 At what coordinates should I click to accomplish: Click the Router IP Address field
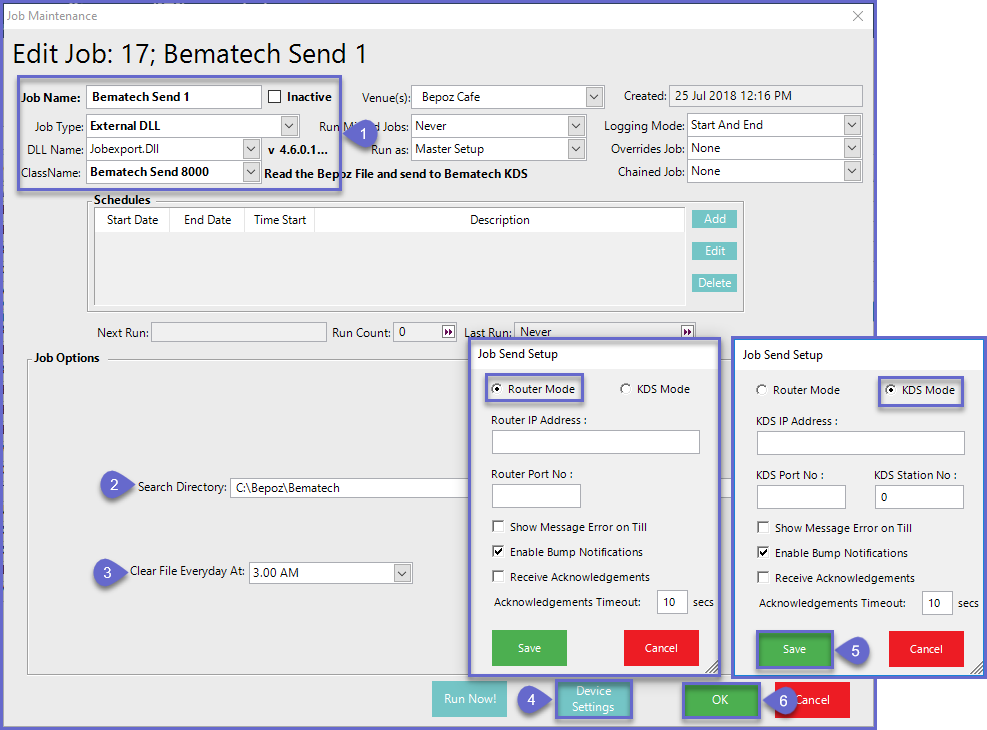(x=595, y=442)
